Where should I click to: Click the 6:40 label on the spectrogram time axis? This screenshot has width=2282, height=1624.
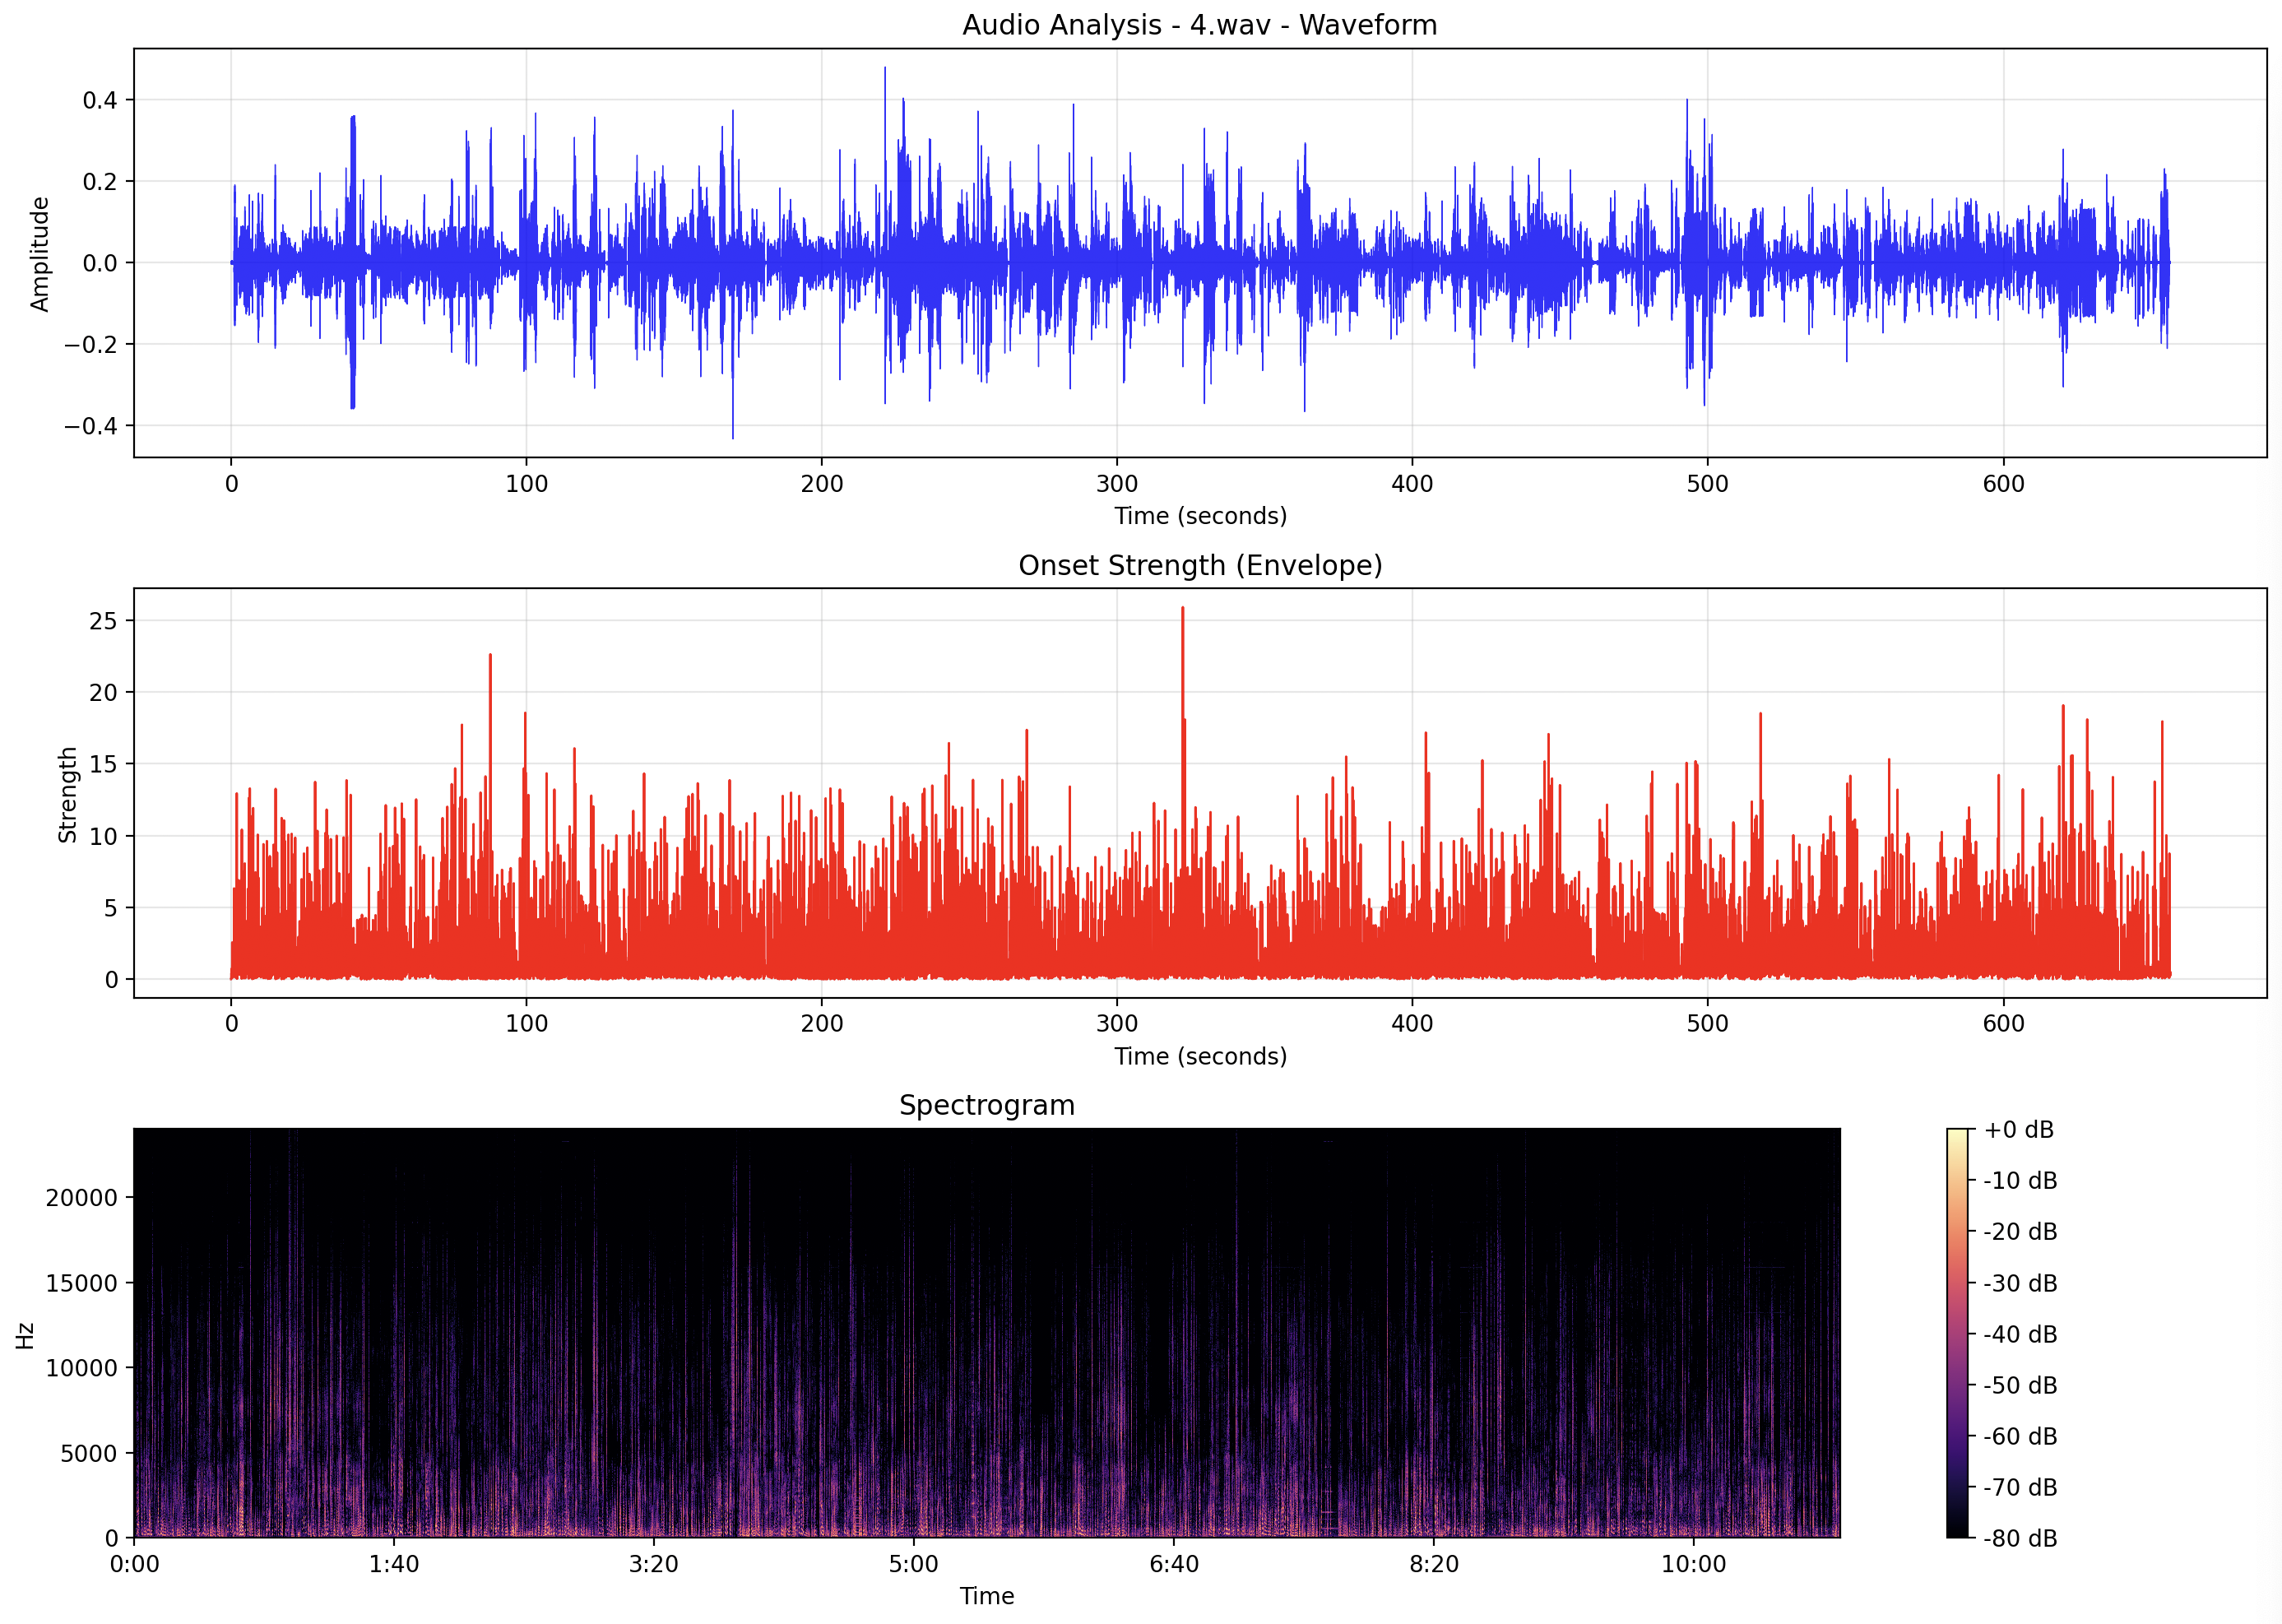(x=1173, y=1564)
